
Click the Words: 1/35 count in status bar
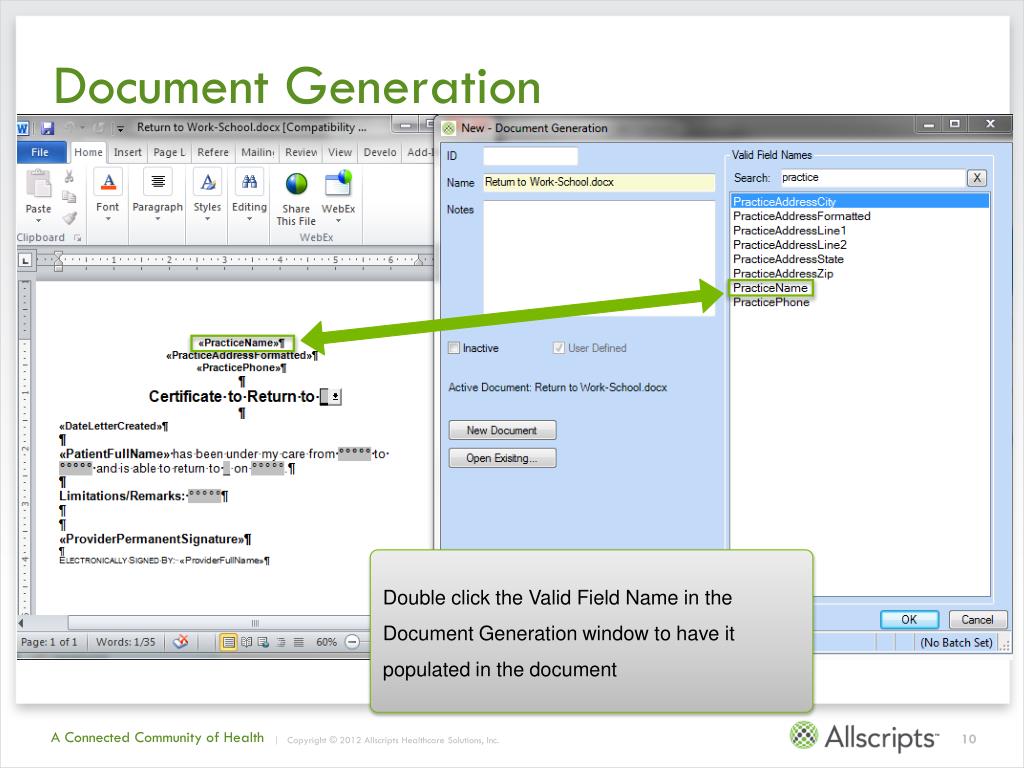[x=125, y=642]
